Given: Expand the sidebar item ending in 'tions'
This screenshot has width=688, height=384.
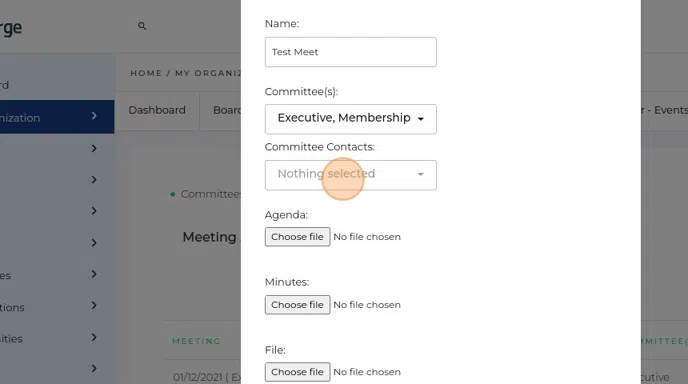Looking at the screenshot, I should tap(94, 305).
